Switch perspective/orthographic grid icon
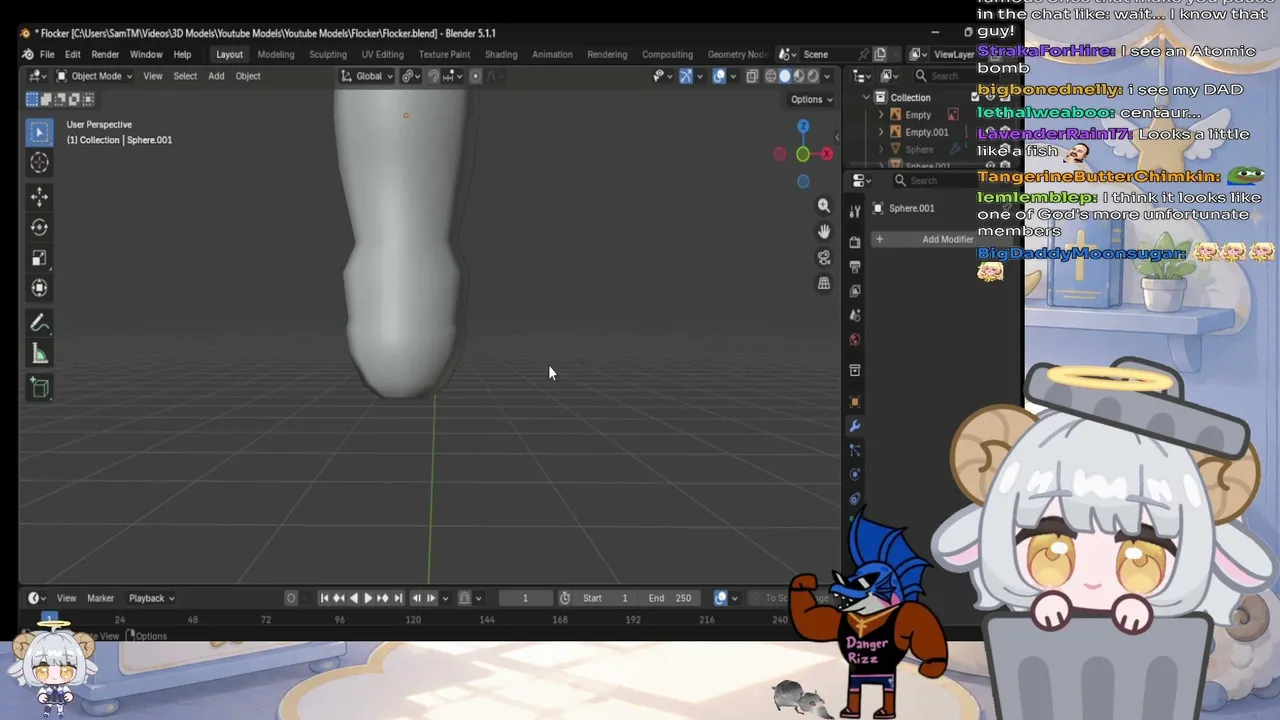The image size is (1280, 720). point(824,283)
